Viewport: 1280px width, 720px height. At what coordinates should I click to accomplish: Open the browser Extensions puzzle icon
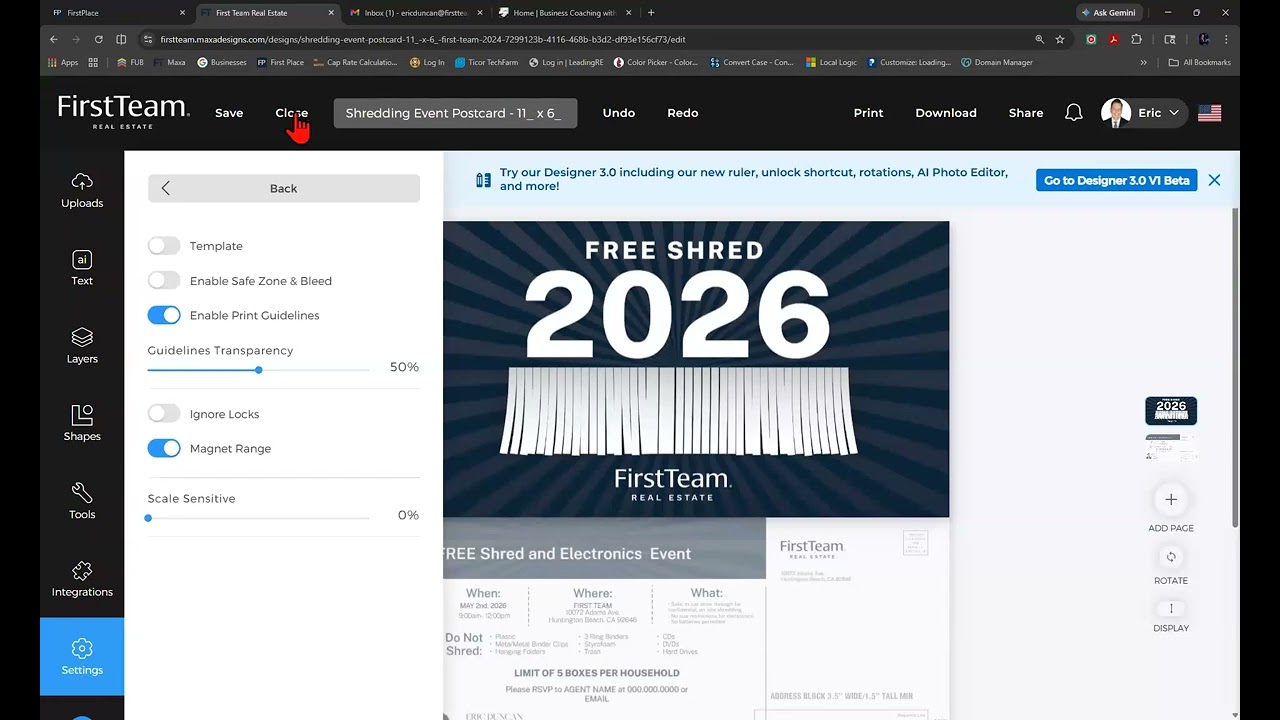[x=1136, y=39]
